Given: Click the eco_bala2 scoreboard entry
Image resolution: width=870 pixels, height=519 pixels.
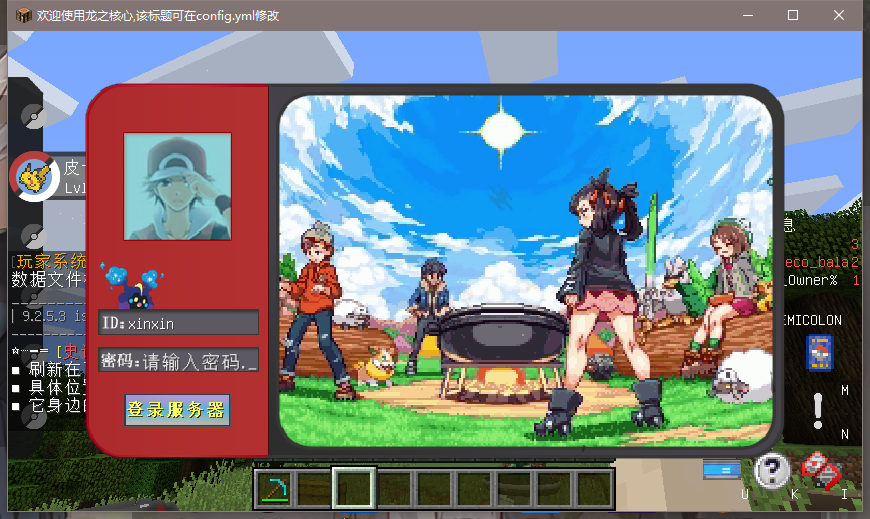Looking at the screenshot, I should [x=821, y=262].
